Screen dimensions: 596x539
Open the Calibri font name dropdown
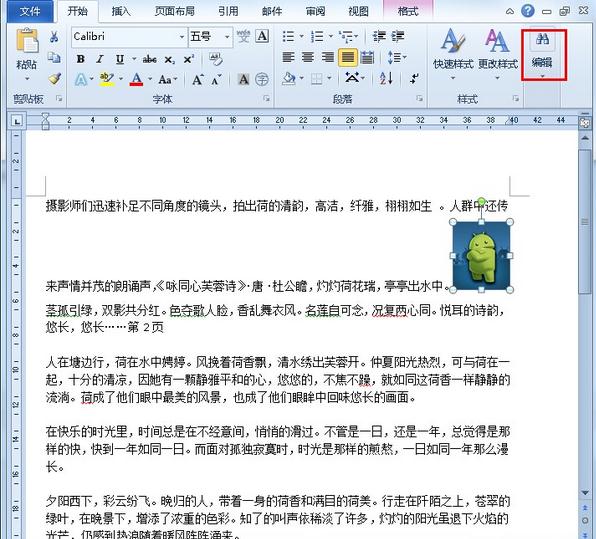coord(182,37)
